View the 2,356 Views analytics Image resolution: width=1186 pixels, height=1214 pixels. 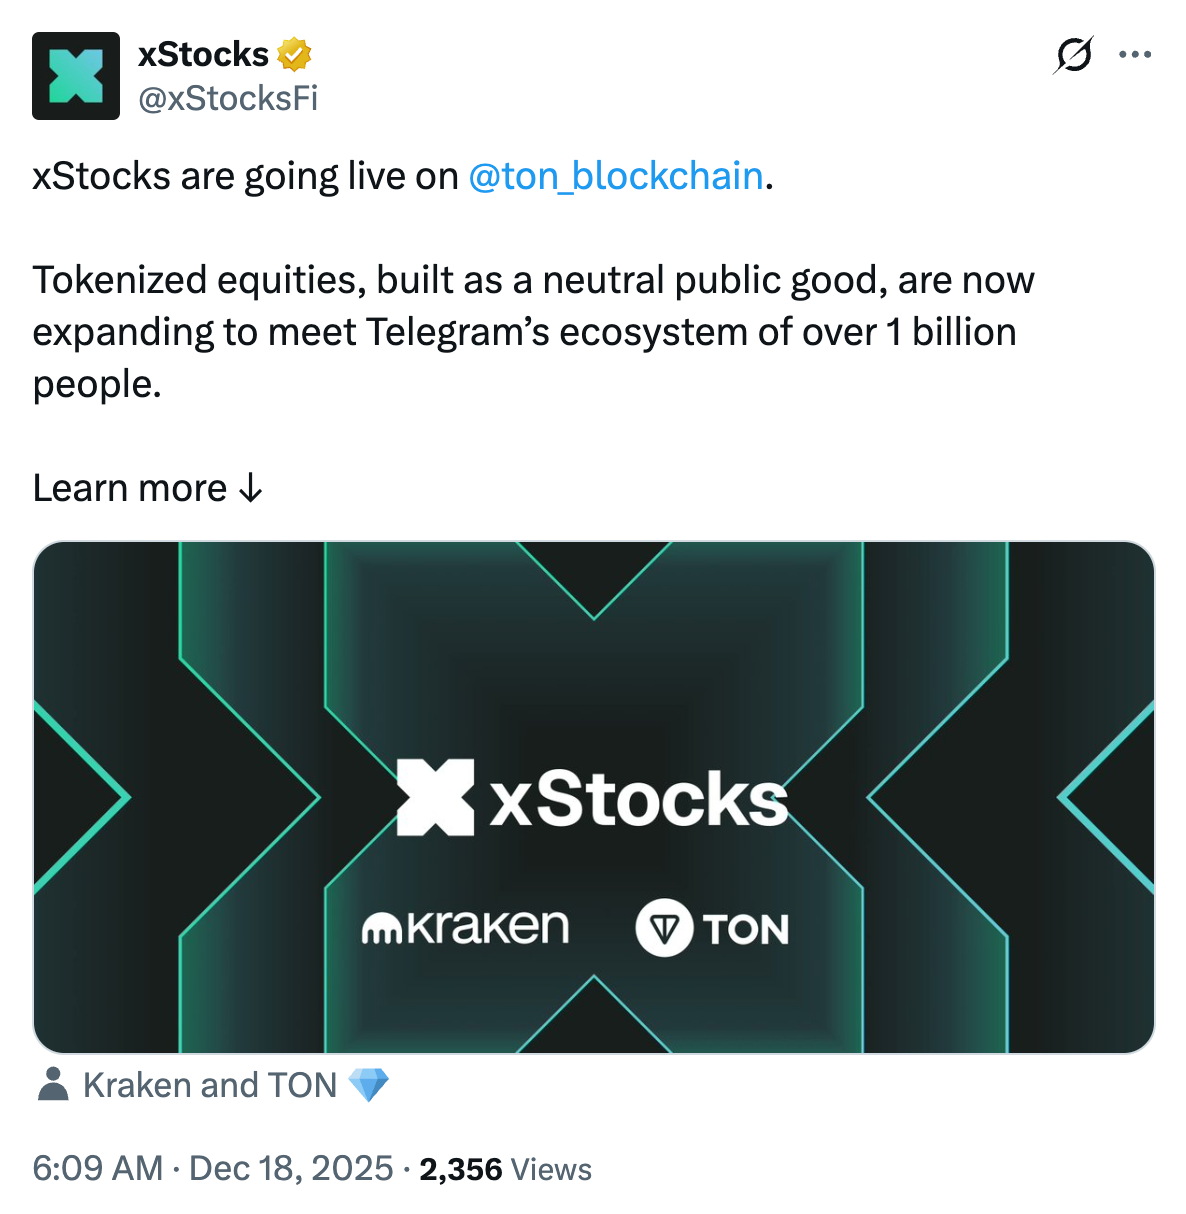click(x=506, y=1169)
